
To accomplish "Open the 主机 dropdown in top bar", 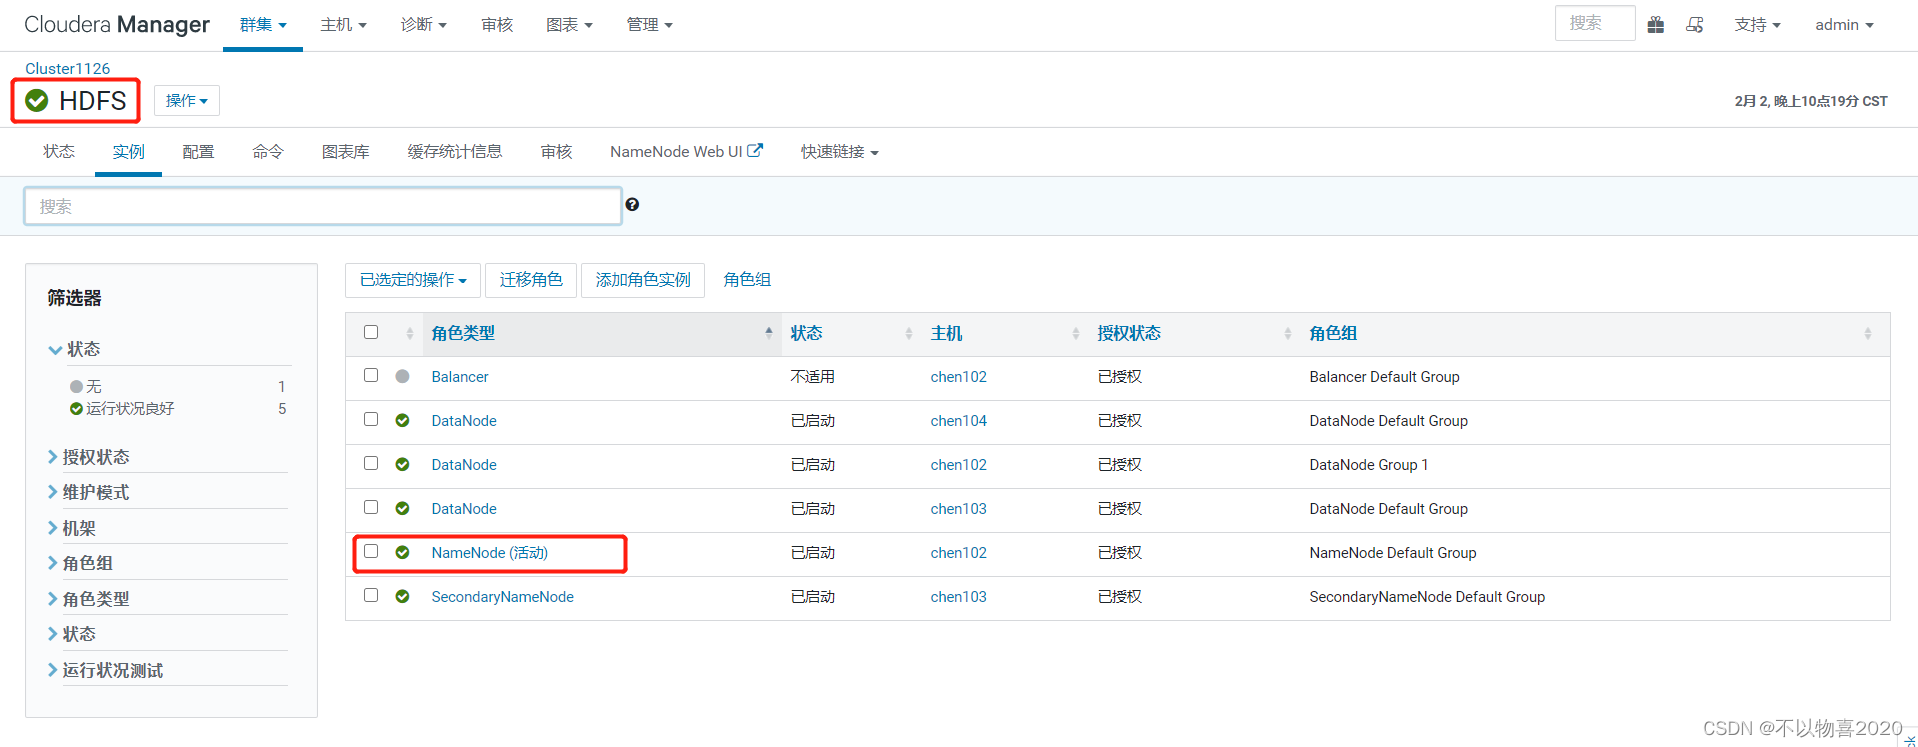I will (x=344, y=25).
